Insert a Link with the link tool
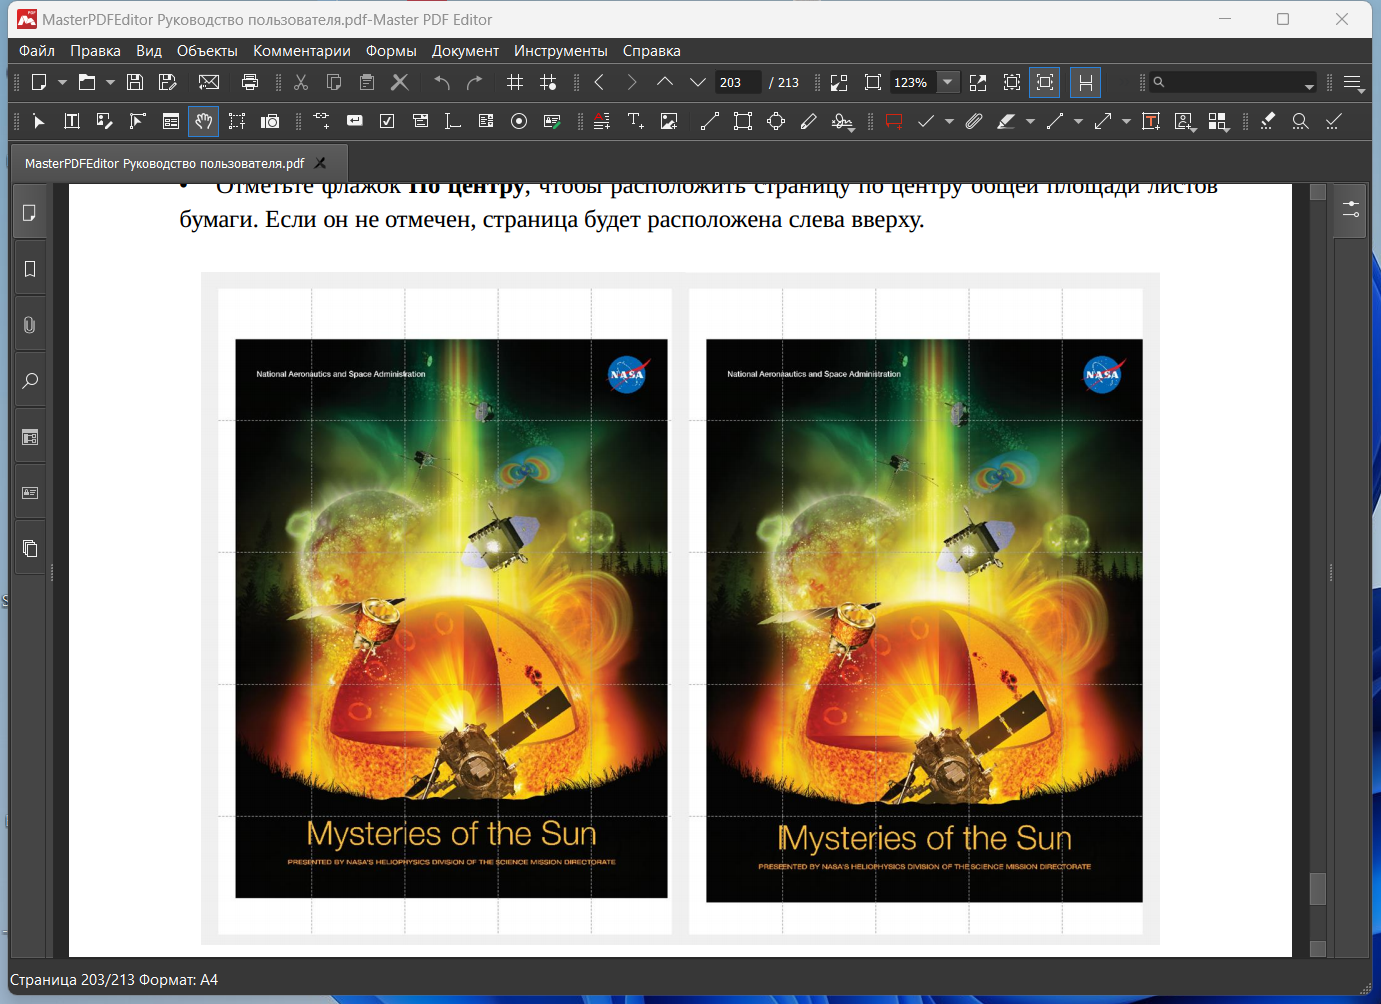This screenshot has width=1381, height=1004. tap(321, 121)
